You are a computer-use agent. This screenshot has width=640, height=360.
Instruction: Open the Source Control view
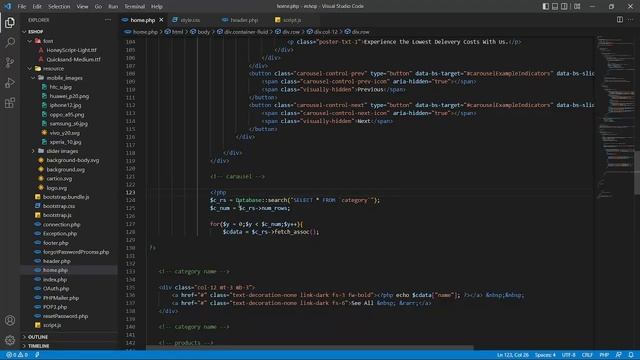coord(10,62)
